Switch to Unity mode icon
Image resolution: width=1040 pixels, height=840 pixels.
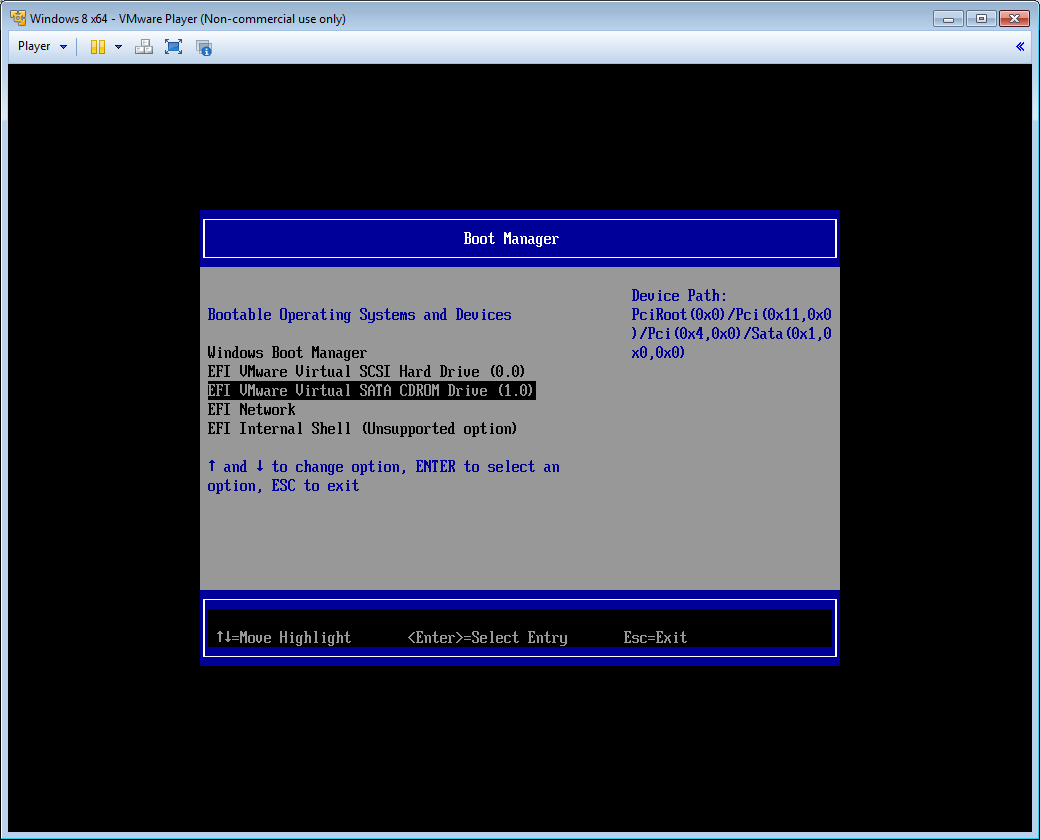pos(204,47)
